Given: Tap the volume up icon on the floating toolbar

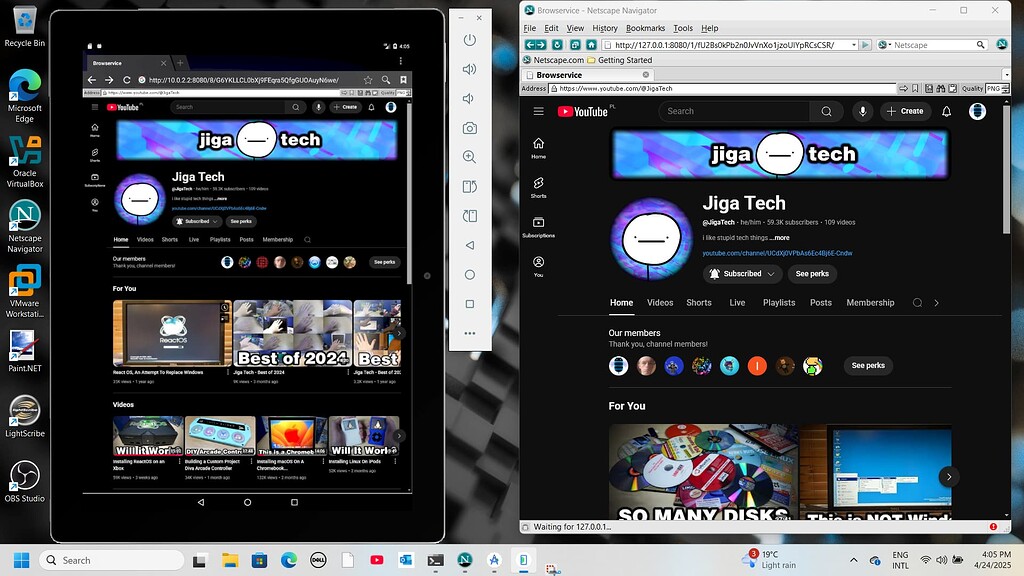Looking at the screenshot, I should click(x=470, y=70).
